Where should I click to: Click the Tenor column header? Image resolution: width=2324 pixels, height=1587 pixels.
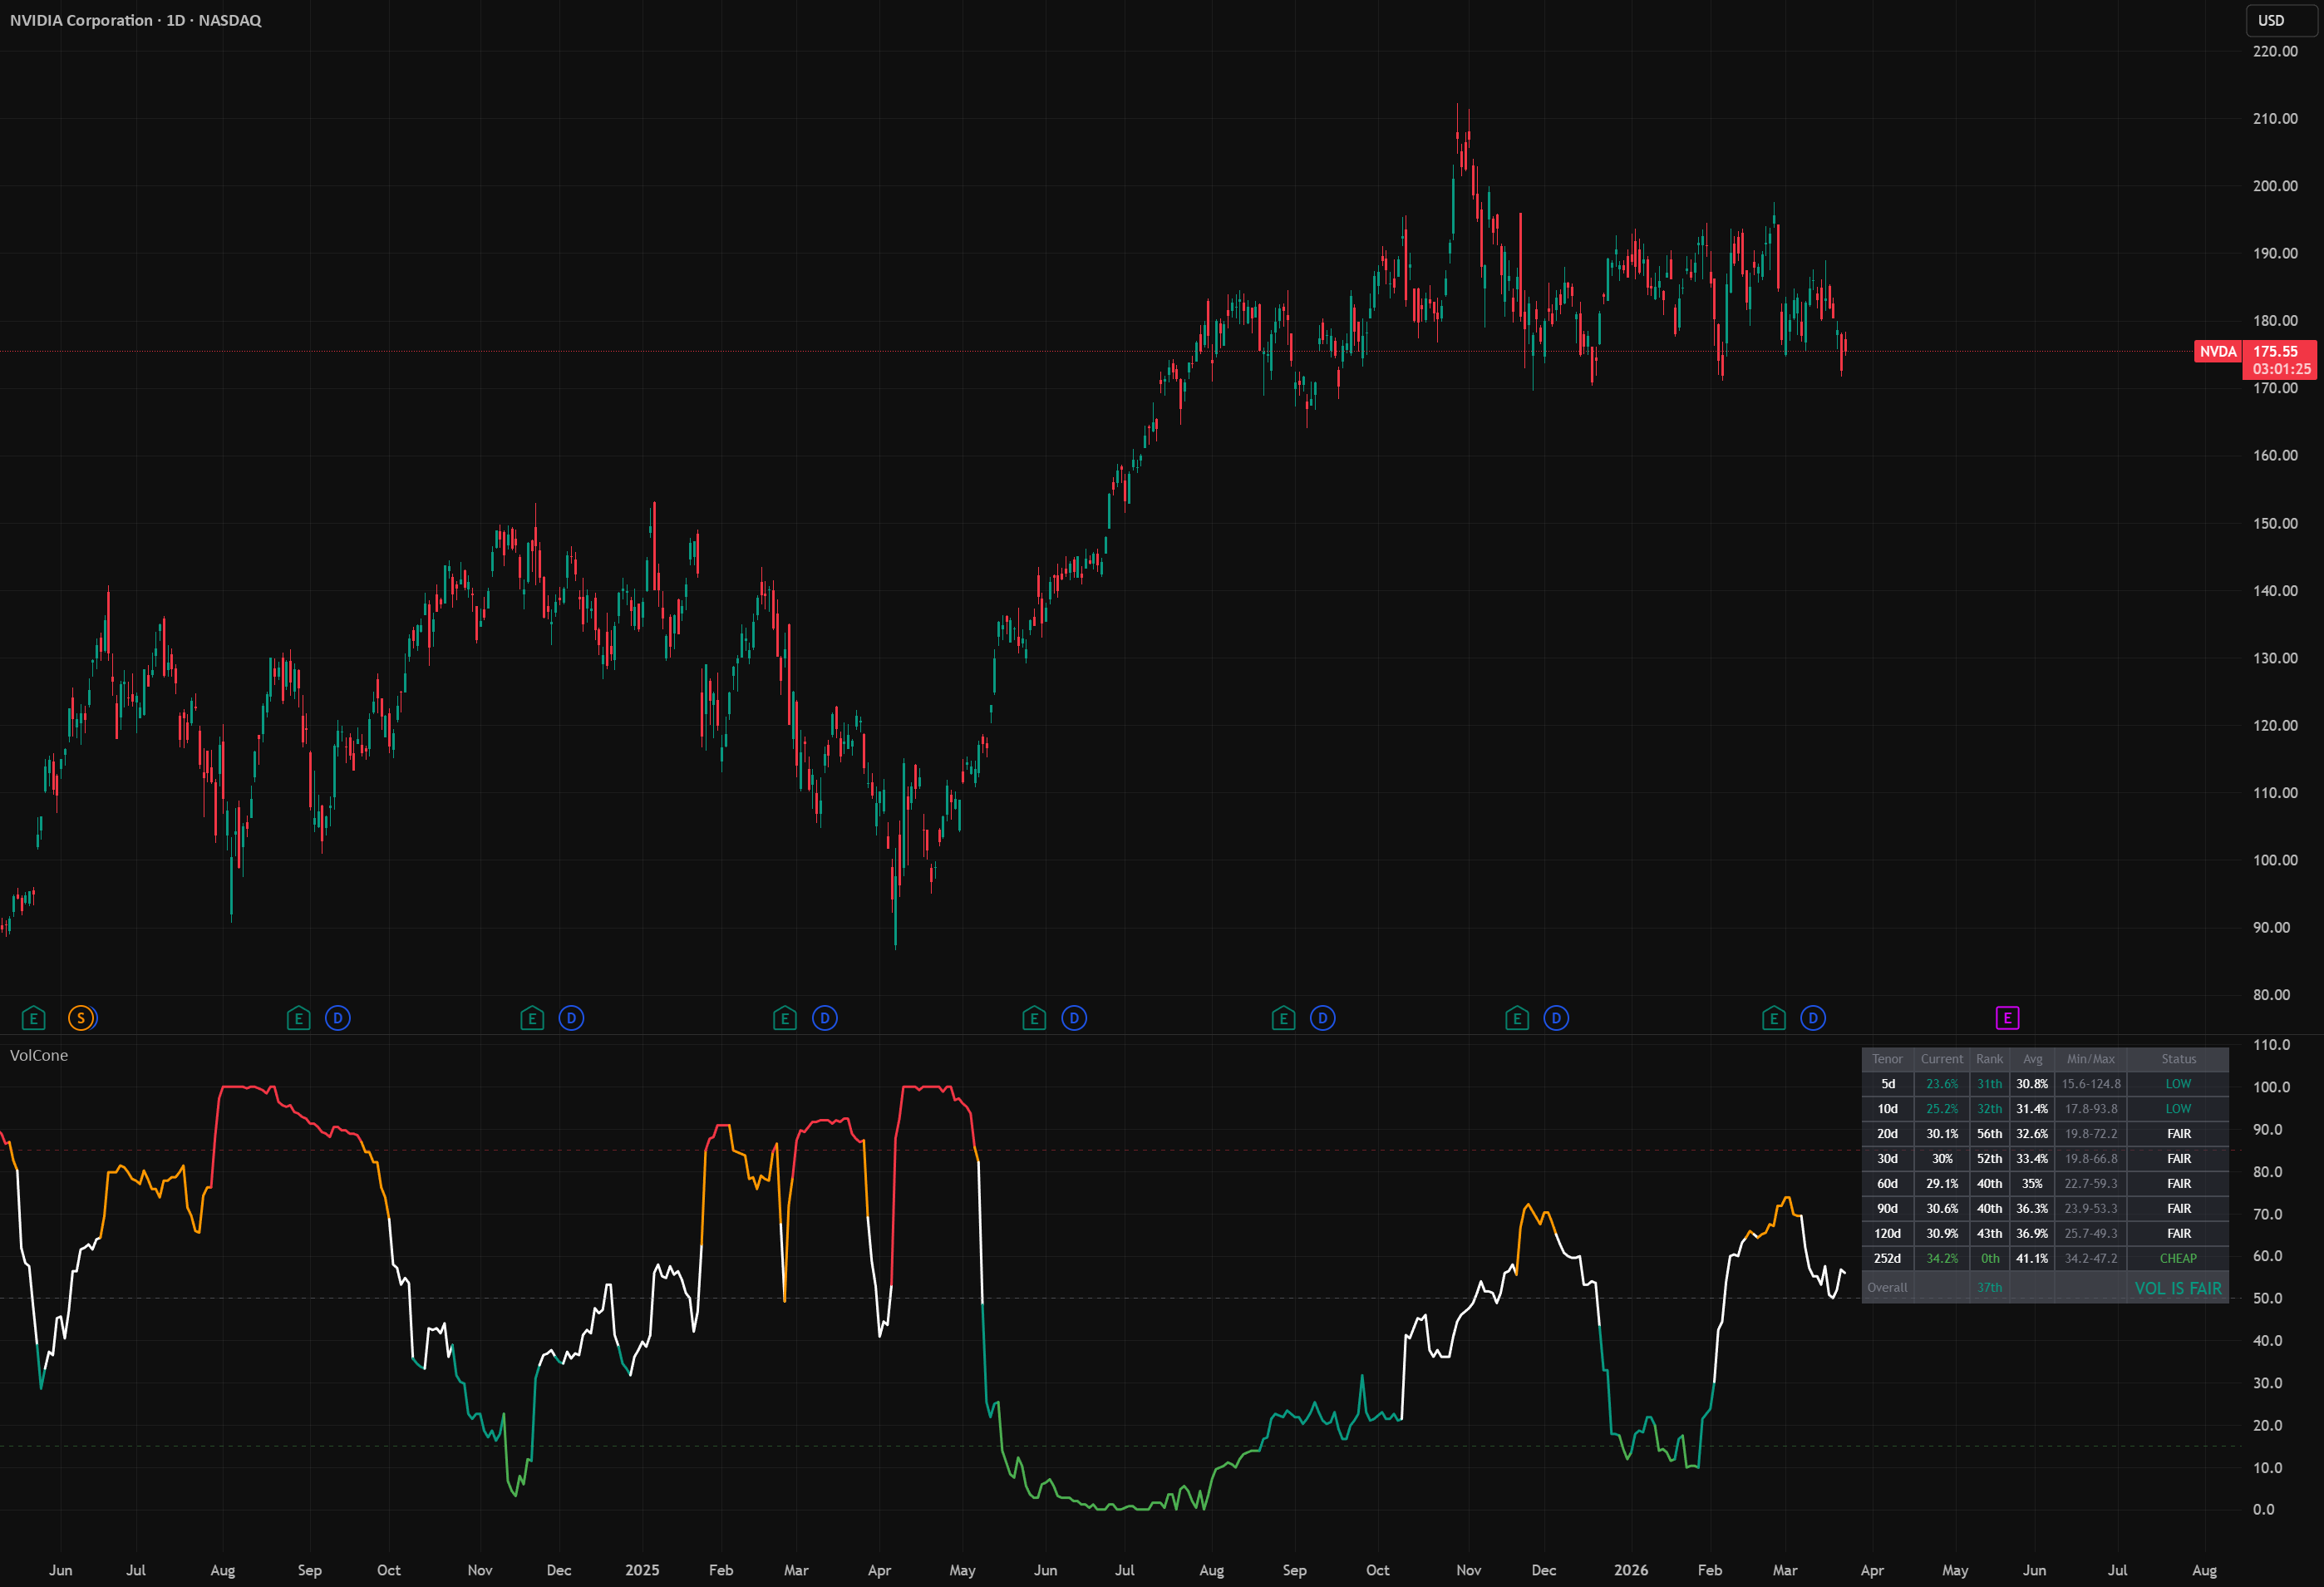[1887, 1059]
